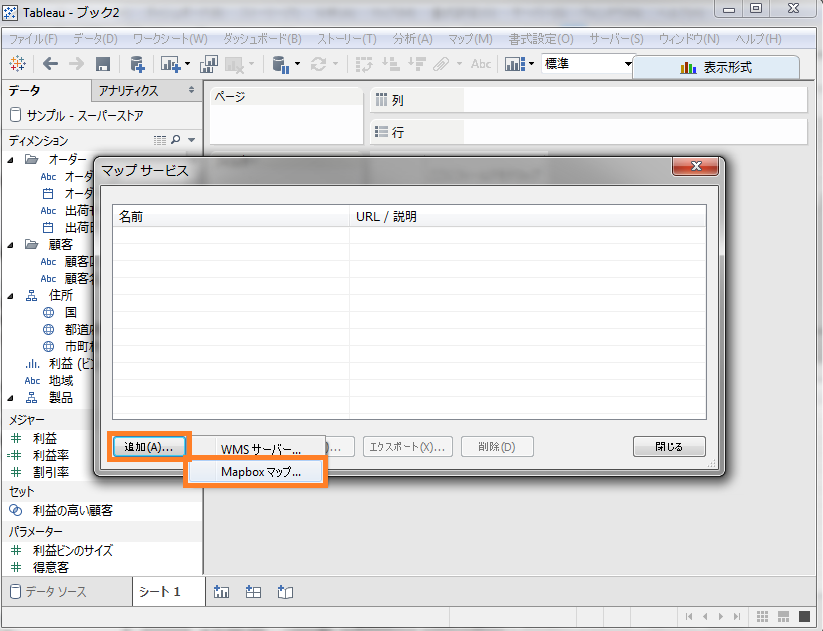This screenshot has width=823, height=631.
Task: Click the 名前 column header
Action: coord(231,216)
